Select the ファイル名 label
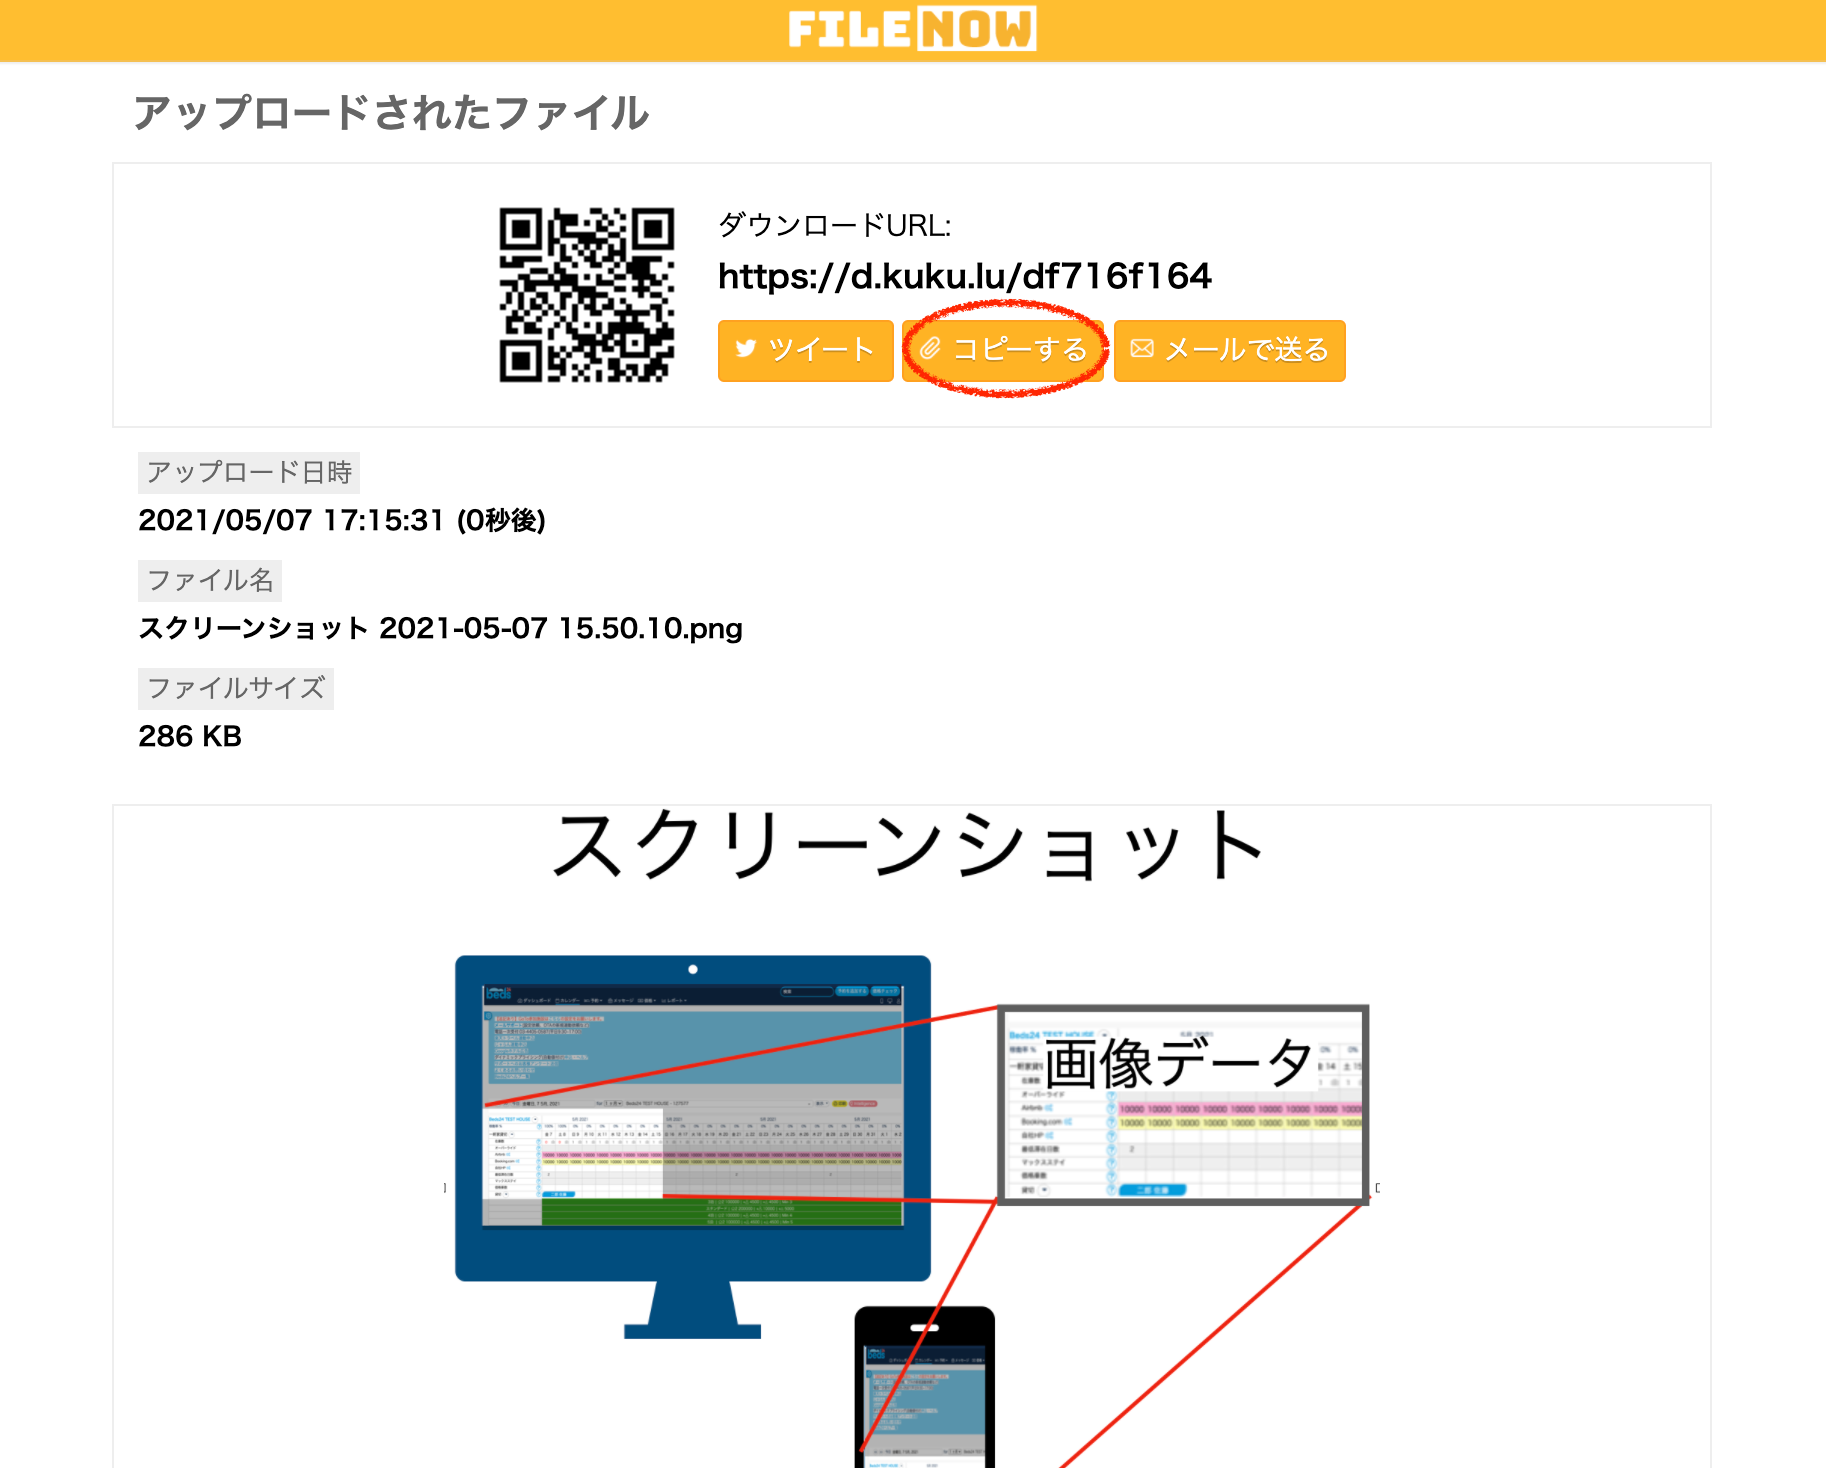 pyautogui.click(x=210, y=580)
